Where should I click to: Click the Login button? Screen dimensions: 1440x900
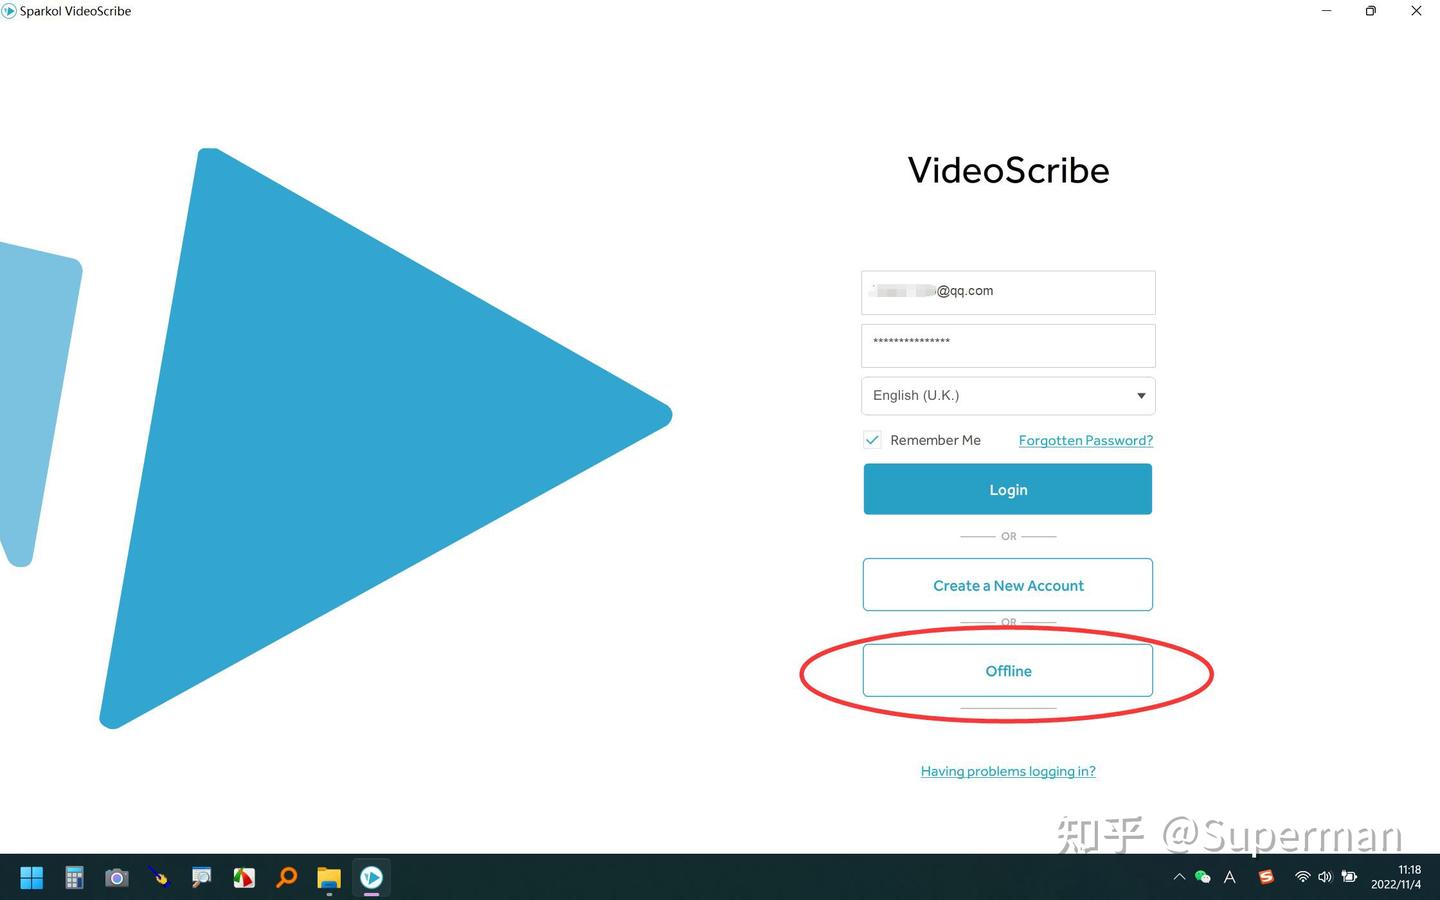1008,489
